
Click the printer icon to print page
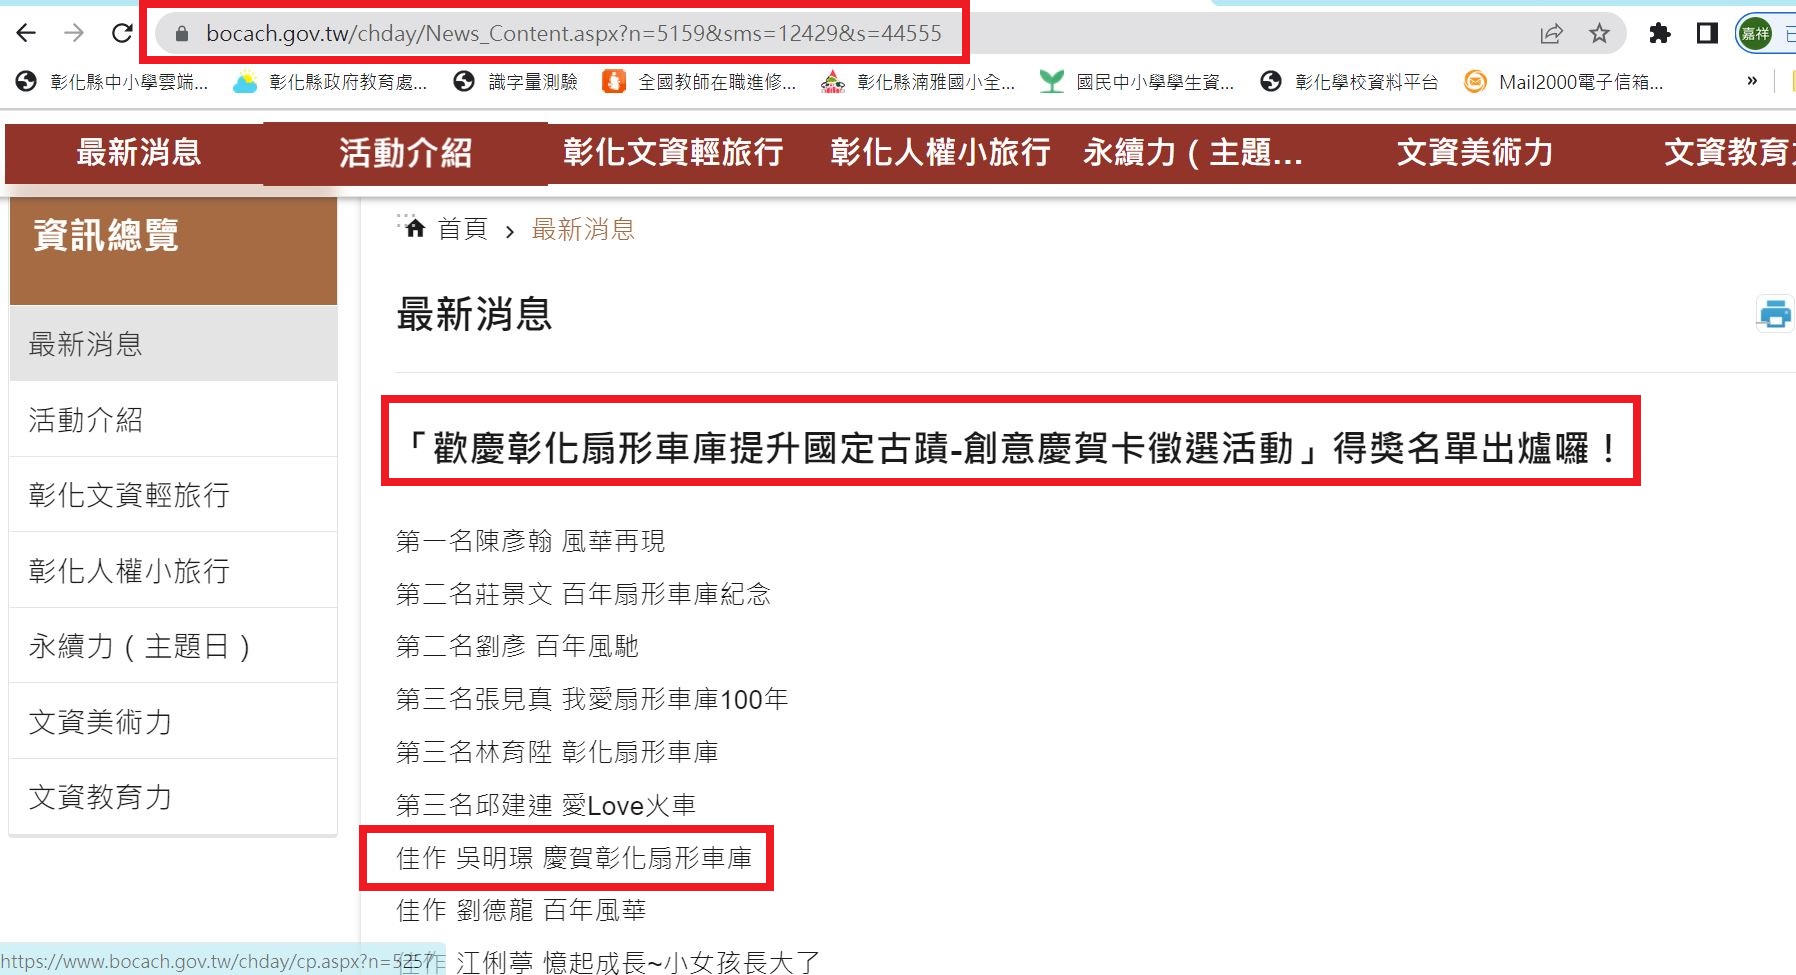click(1775, 314)
